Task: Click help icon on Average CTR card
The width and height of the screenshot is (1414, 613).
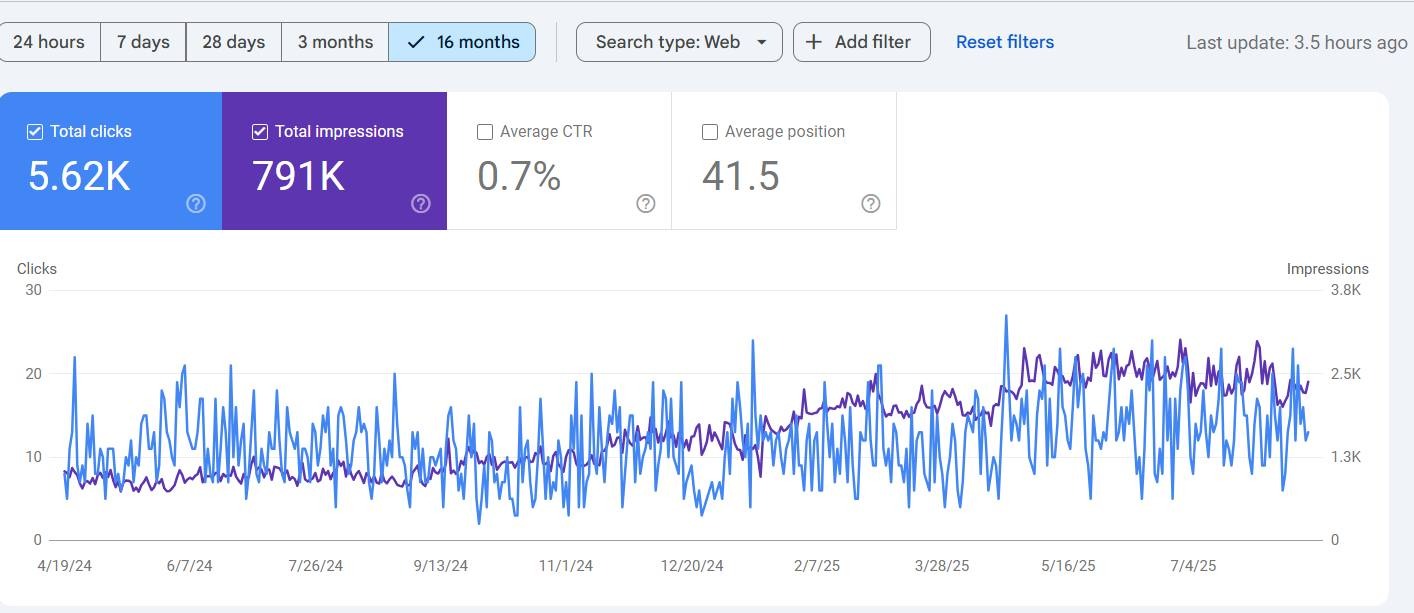Action: 646,204
